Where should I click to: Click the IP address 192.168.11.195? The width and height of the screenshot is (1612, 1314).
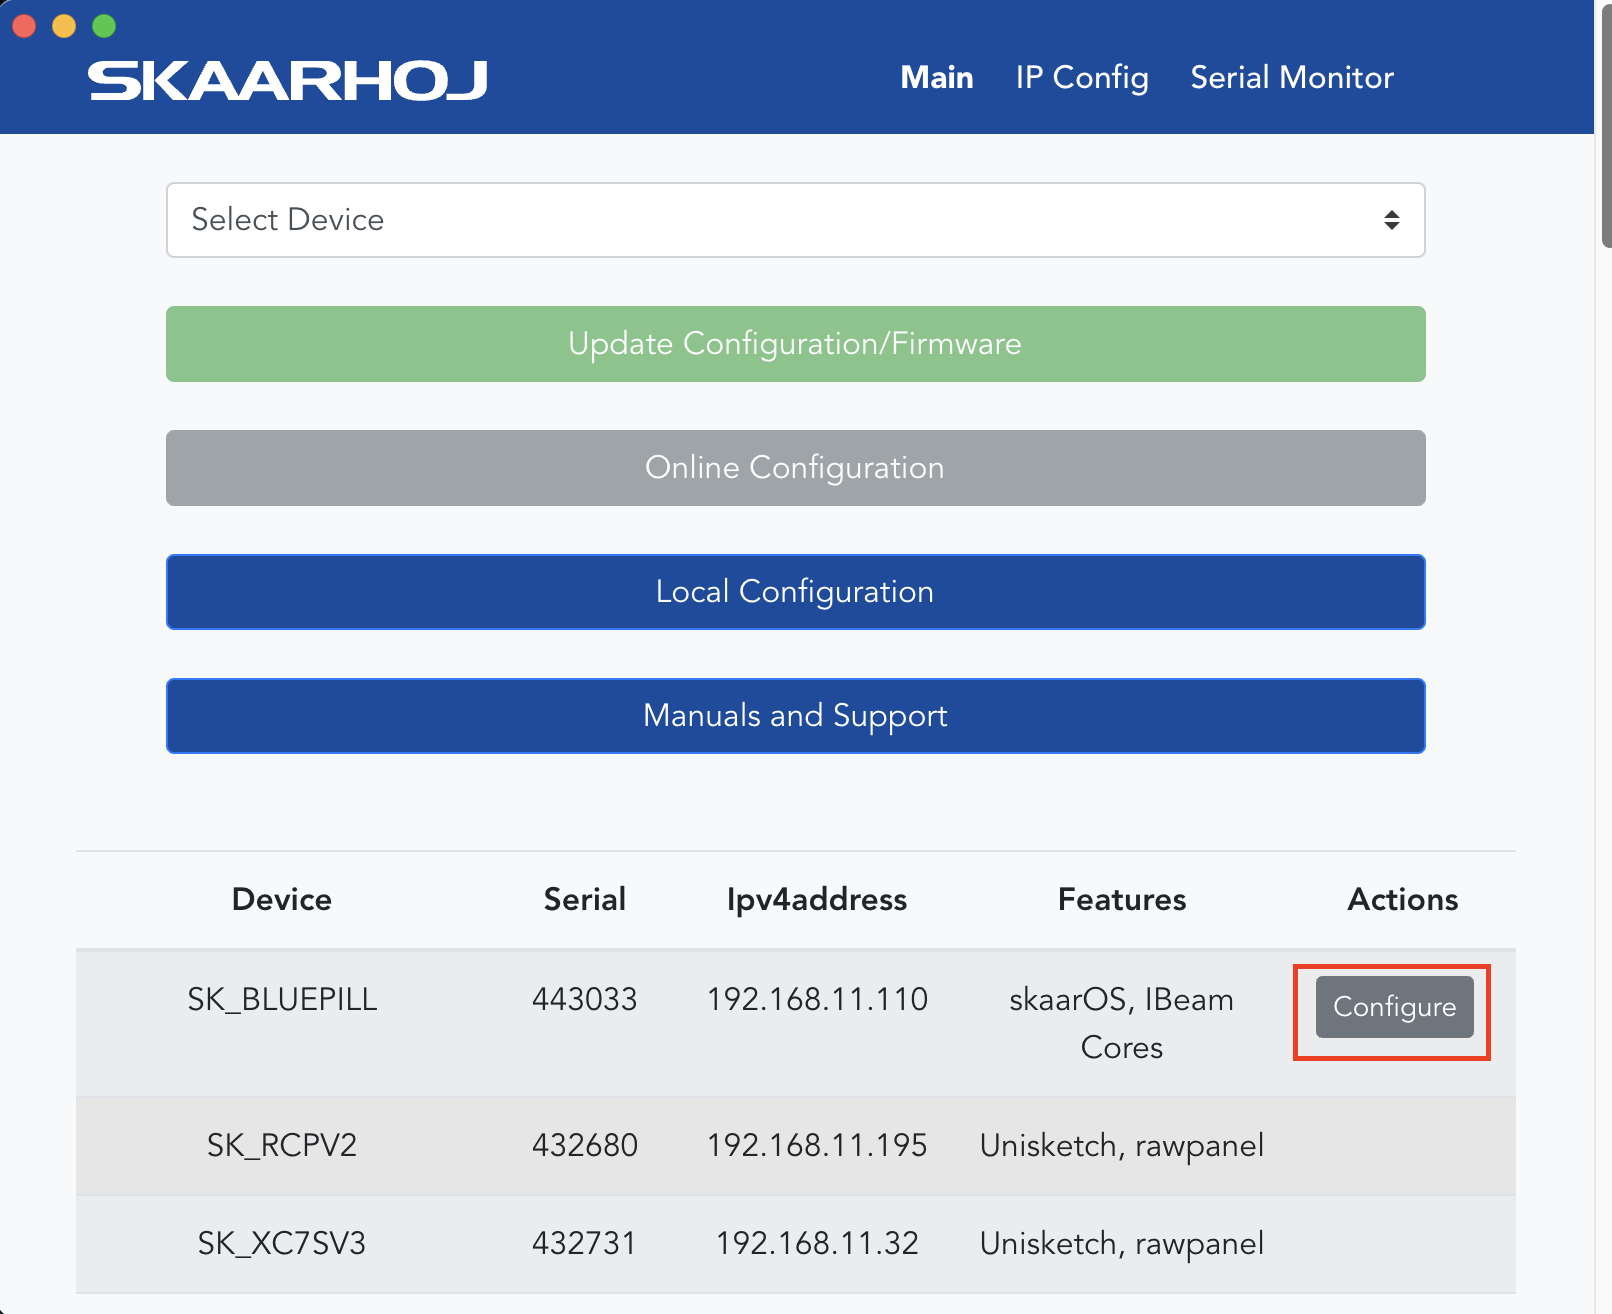click(x=817, y=1146)
